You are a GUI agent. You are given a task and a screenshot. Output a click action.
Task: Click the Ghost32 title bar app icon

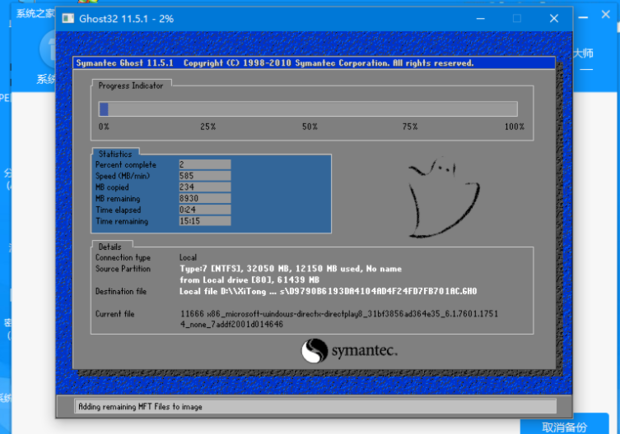point(68,19)
